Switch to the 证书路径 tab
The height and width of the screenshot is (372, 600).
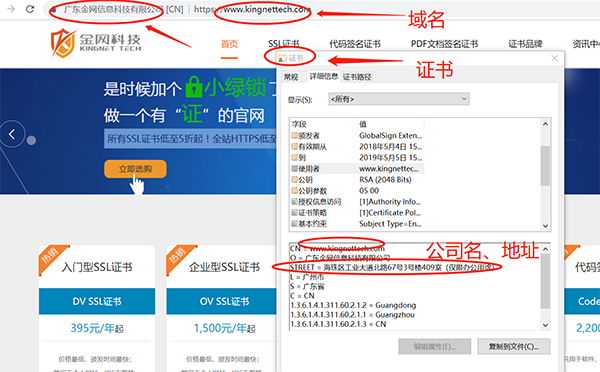click(x=357, y=77)
